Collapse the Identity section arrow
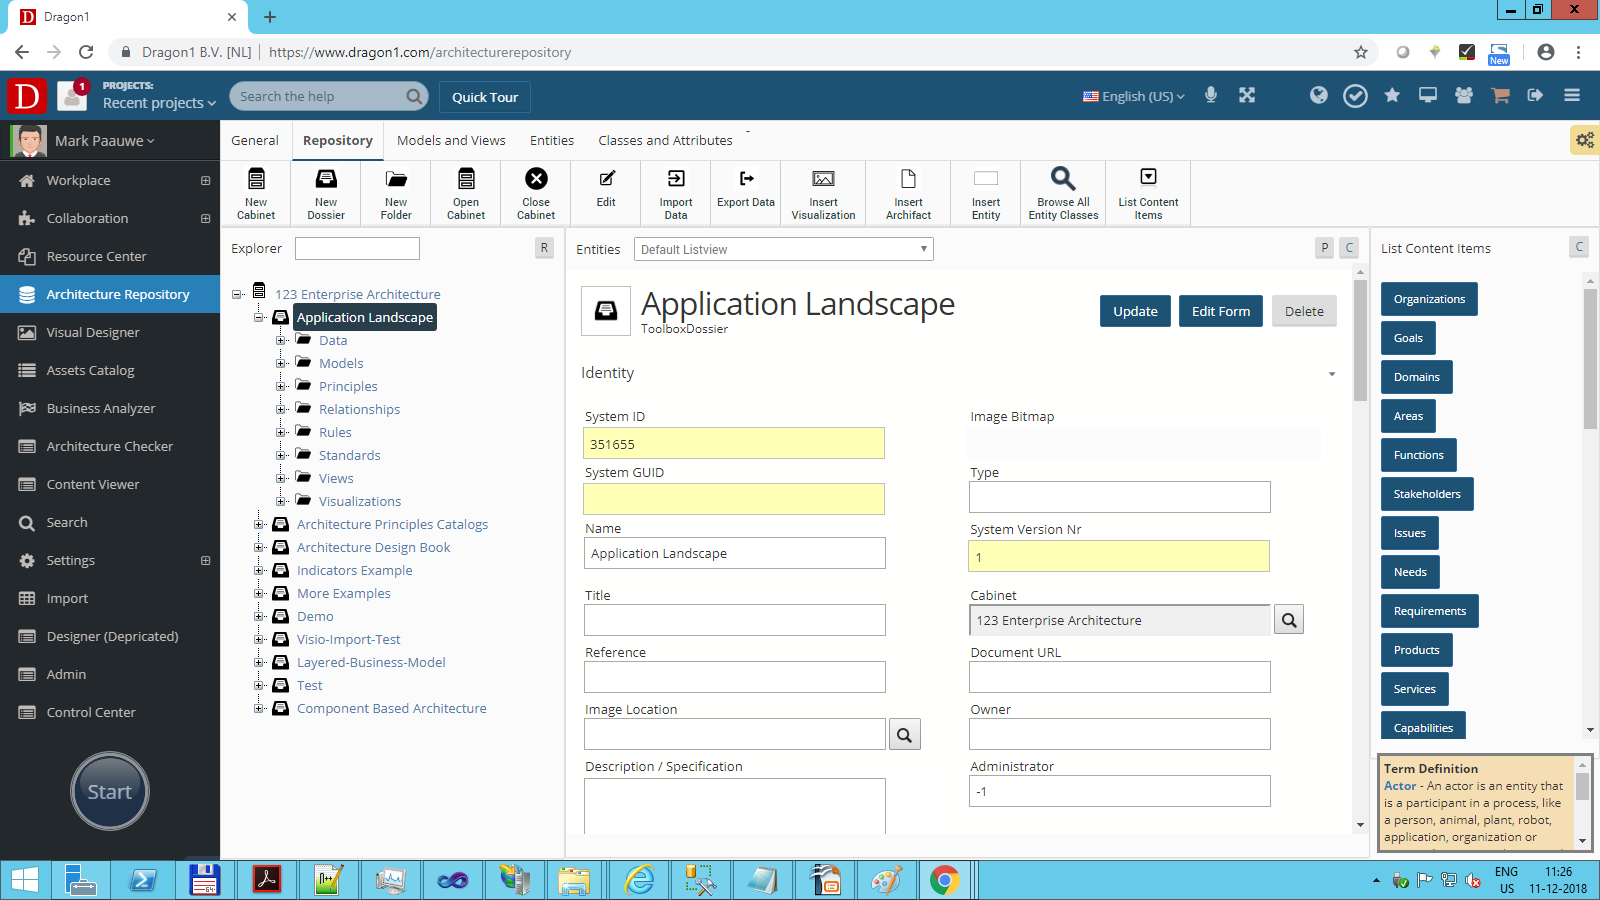 pyautogui.click(x=1331, y=374)
